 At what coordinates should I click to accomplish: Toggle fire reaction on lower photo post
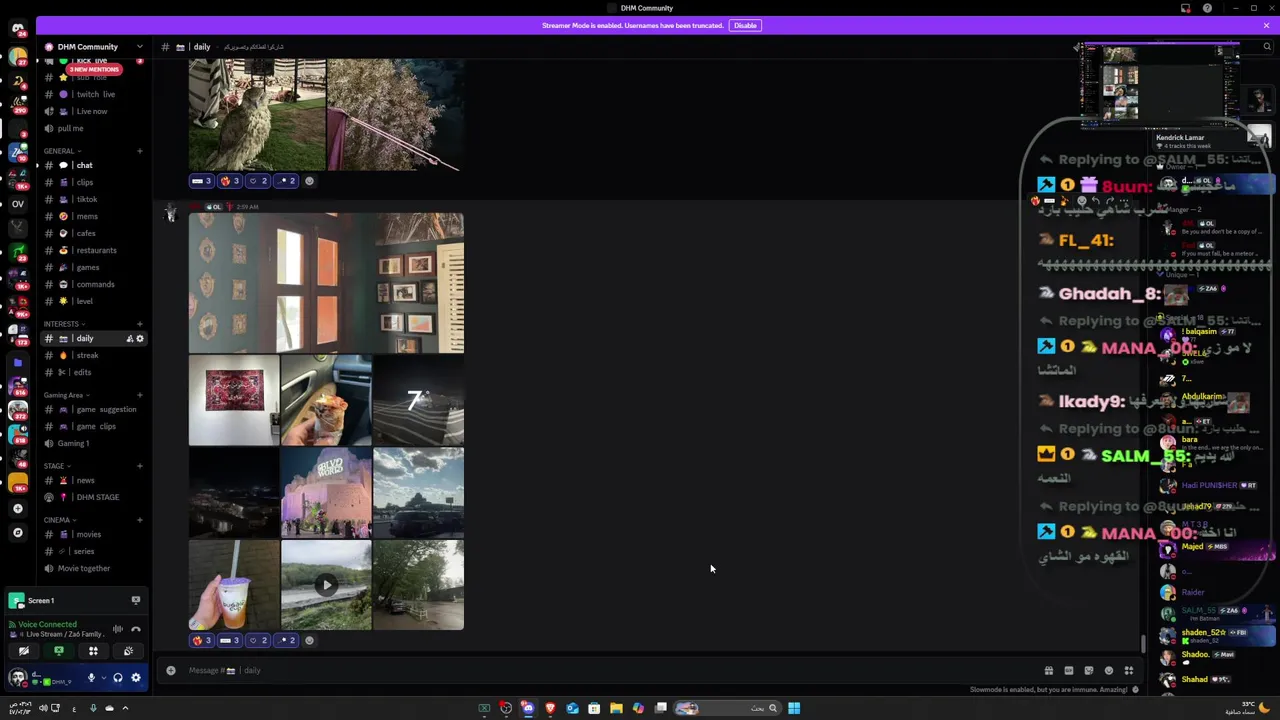point(202,640)
